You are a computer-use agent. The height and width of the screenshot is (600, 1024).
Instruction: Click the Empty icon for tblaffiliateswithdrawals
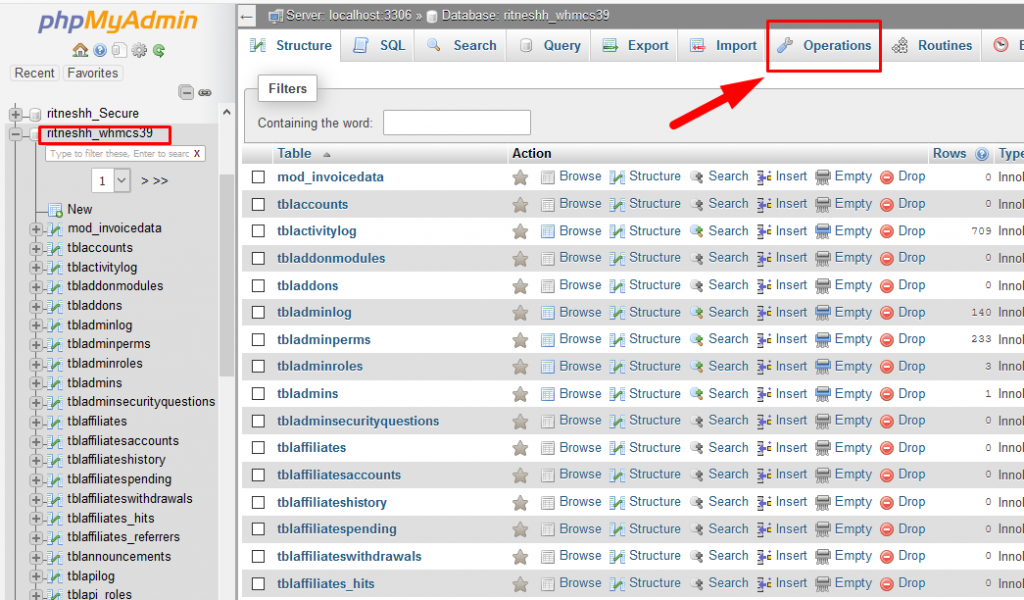823,556
